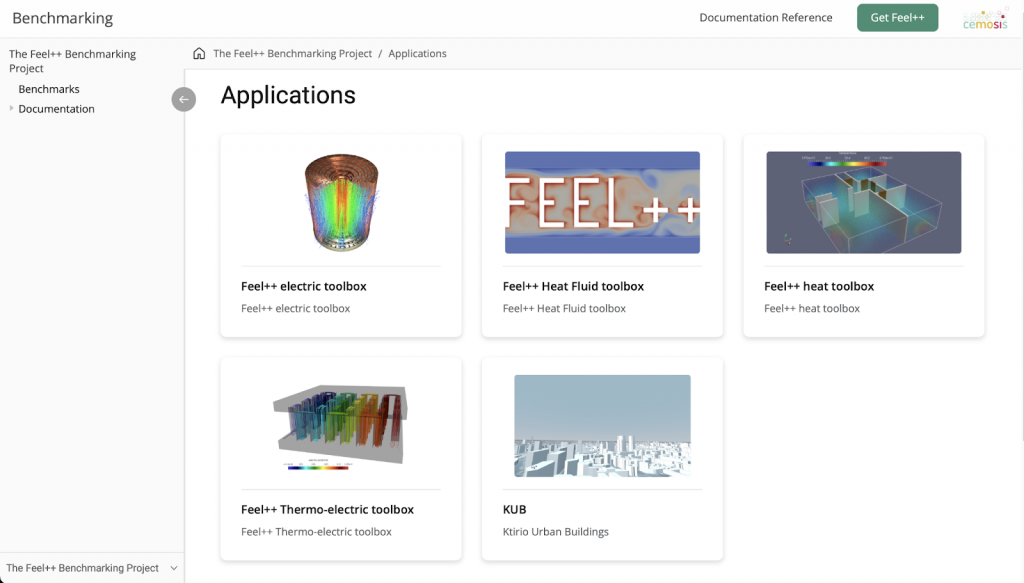This screenshot has height=583, width=1024.
Task: Click the Feel++ Thermo-electric toolbox card title
Action: 327,509
